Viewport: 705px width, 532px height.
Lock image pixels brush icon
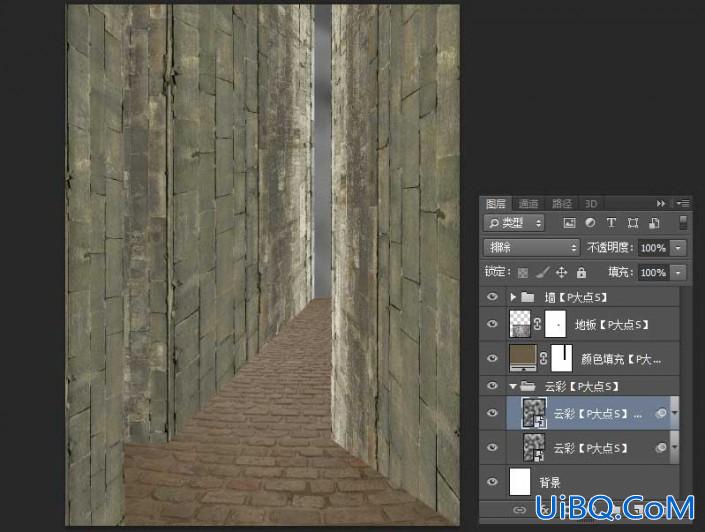(543, 273)
